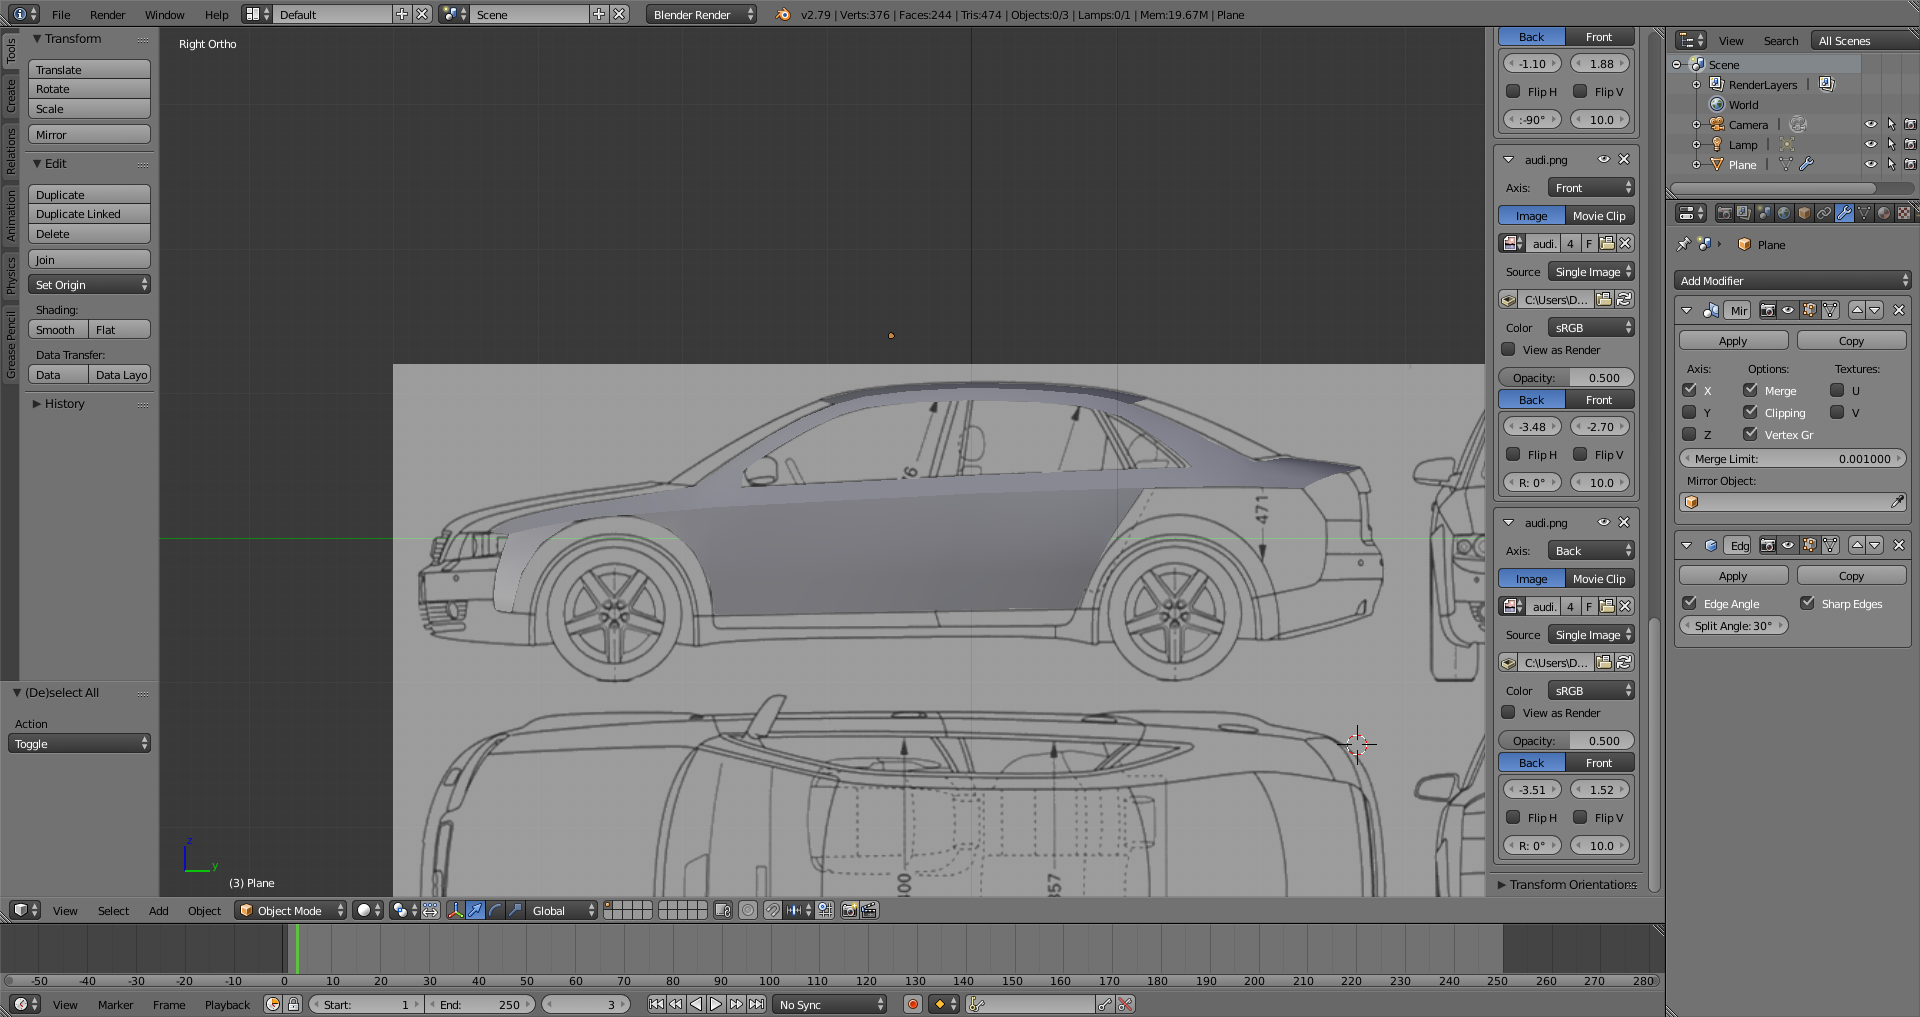Open the Add Modifier dropdown
The height and width of the screenshot is (1017, 1920).
click(x=1793, y=281)
